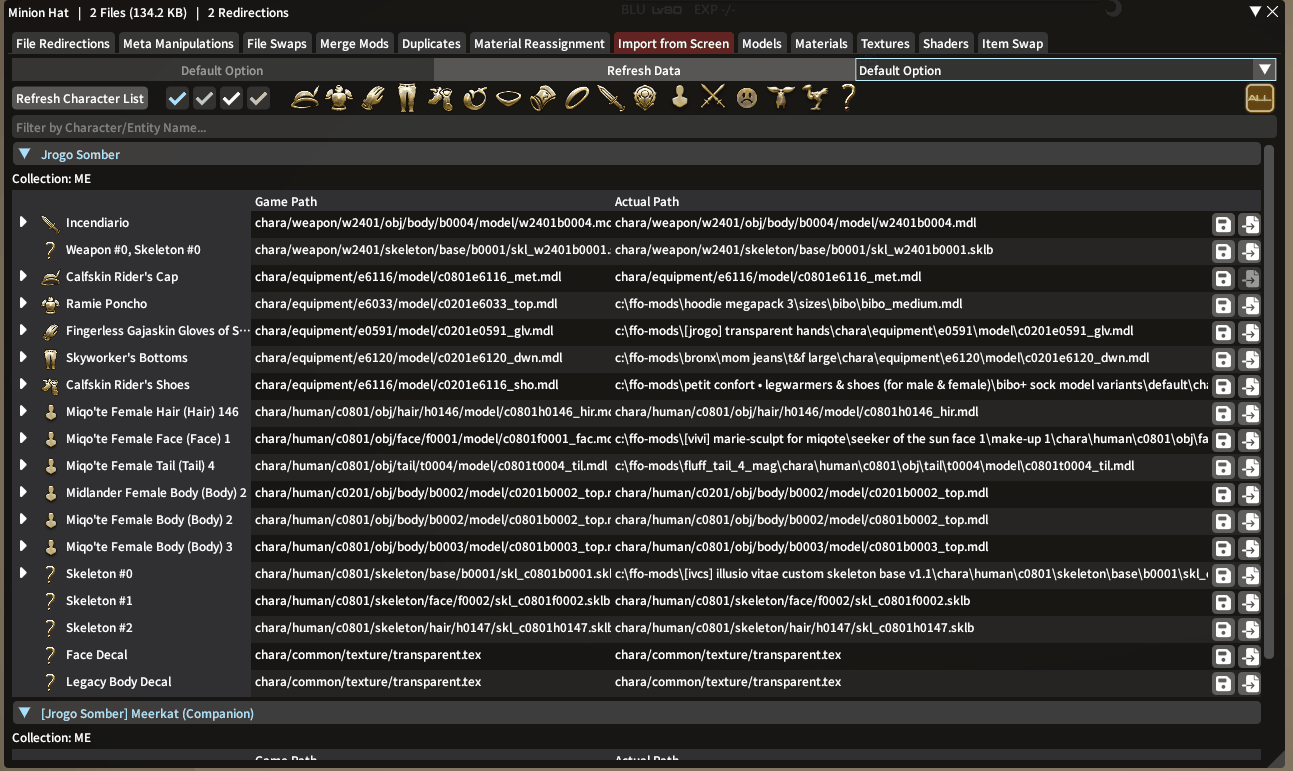Image resolution: width=1293 pixels, height=771 pixels.
Task: Save the Incendiario row with floppy icon
Action: 1222,224
